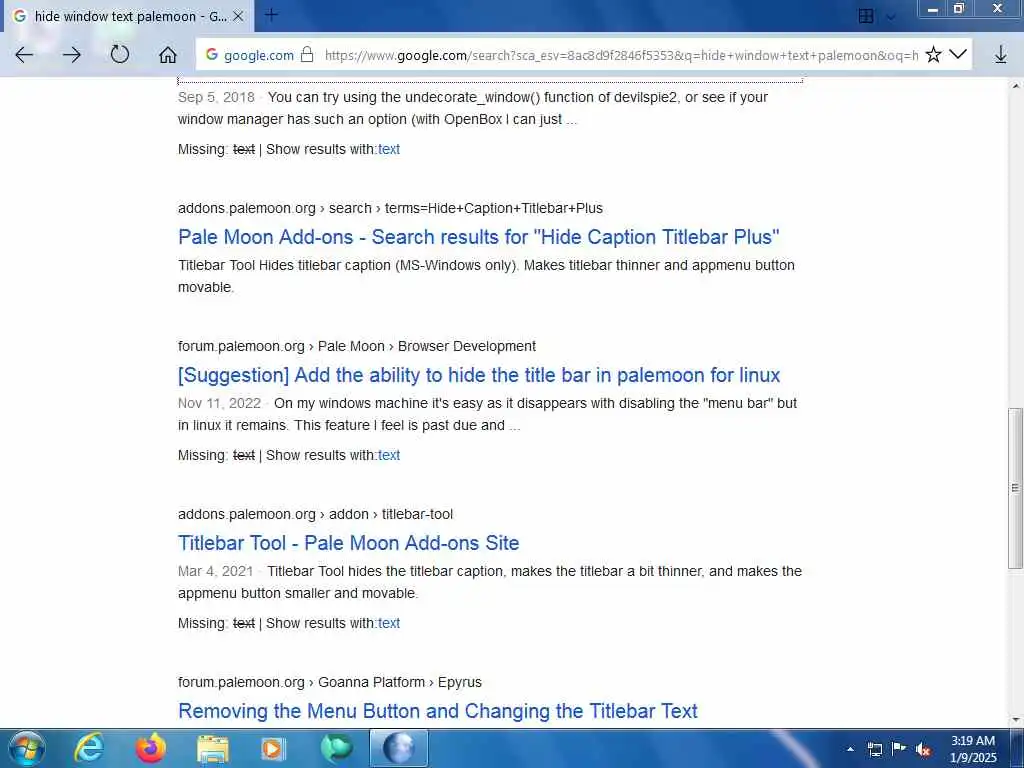1024x768 pixels.
Task: Show hidden system tray icons arrow
Action: (850, 749)
